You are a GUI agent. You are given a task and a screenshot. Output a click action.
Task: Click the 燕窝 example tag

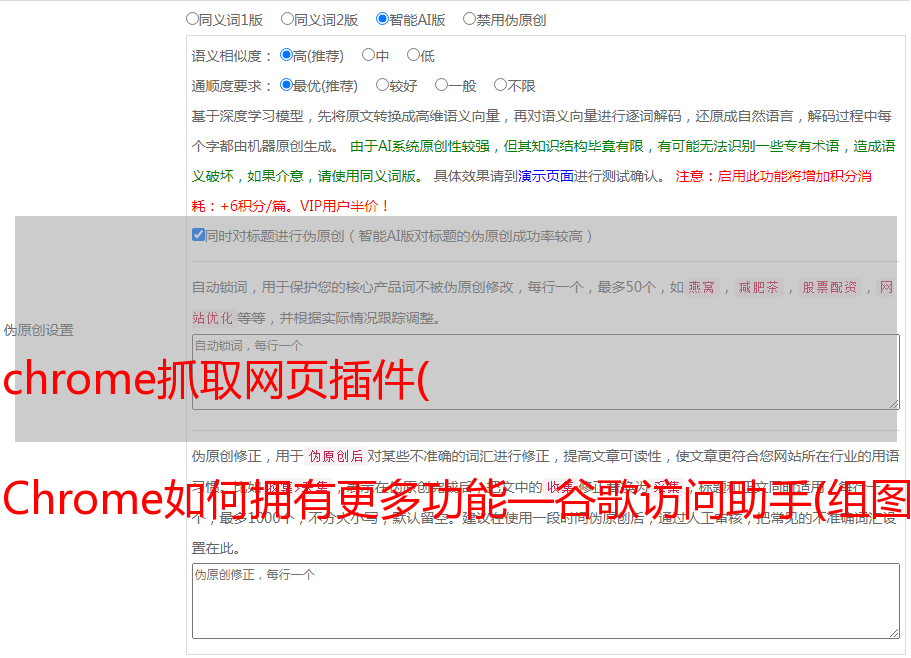[702, 287]
